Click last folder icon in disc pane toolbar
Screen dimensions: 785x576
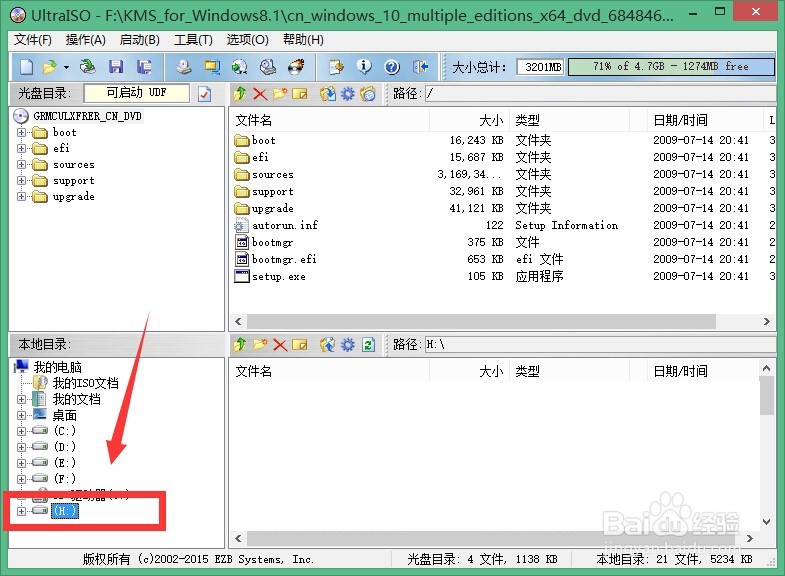368,94
